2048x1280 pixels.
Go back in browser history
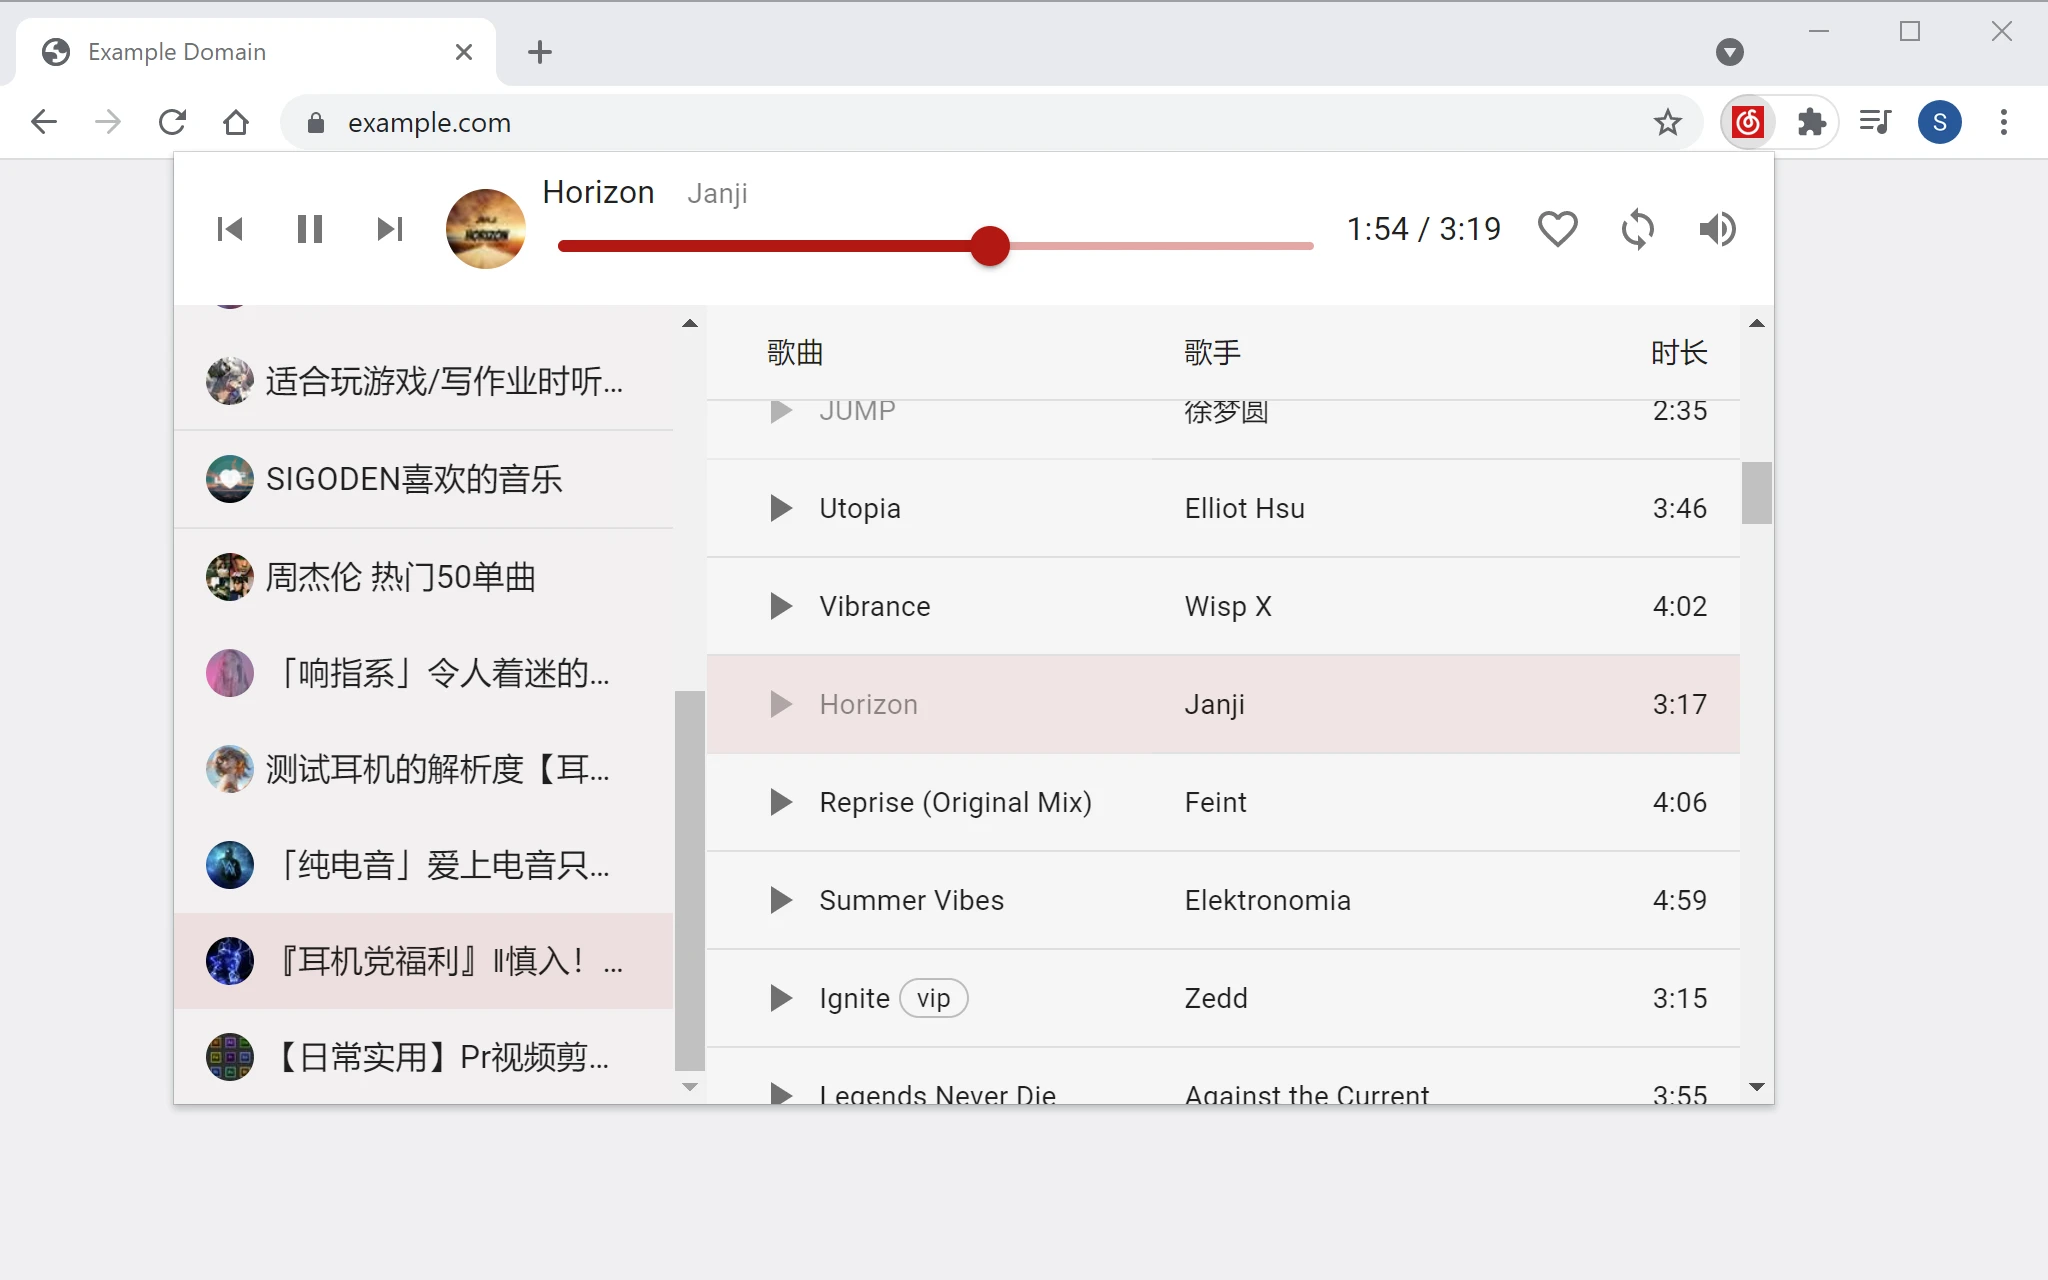point(44,122)
